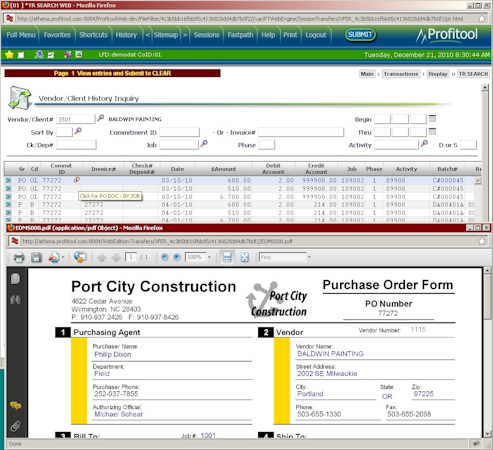Click Logout in navbar
493x450 pixels.
pos(316,35)
